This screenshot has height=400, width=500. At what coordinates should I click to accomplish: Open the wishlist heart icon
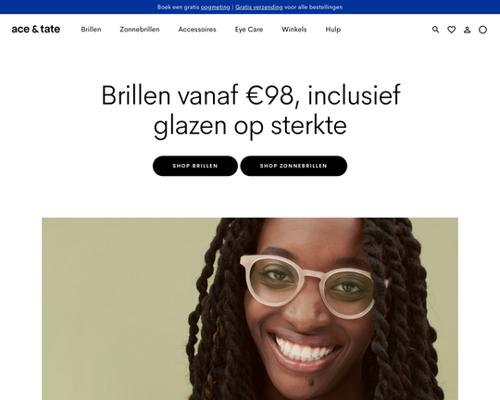[x=451, y=29]
